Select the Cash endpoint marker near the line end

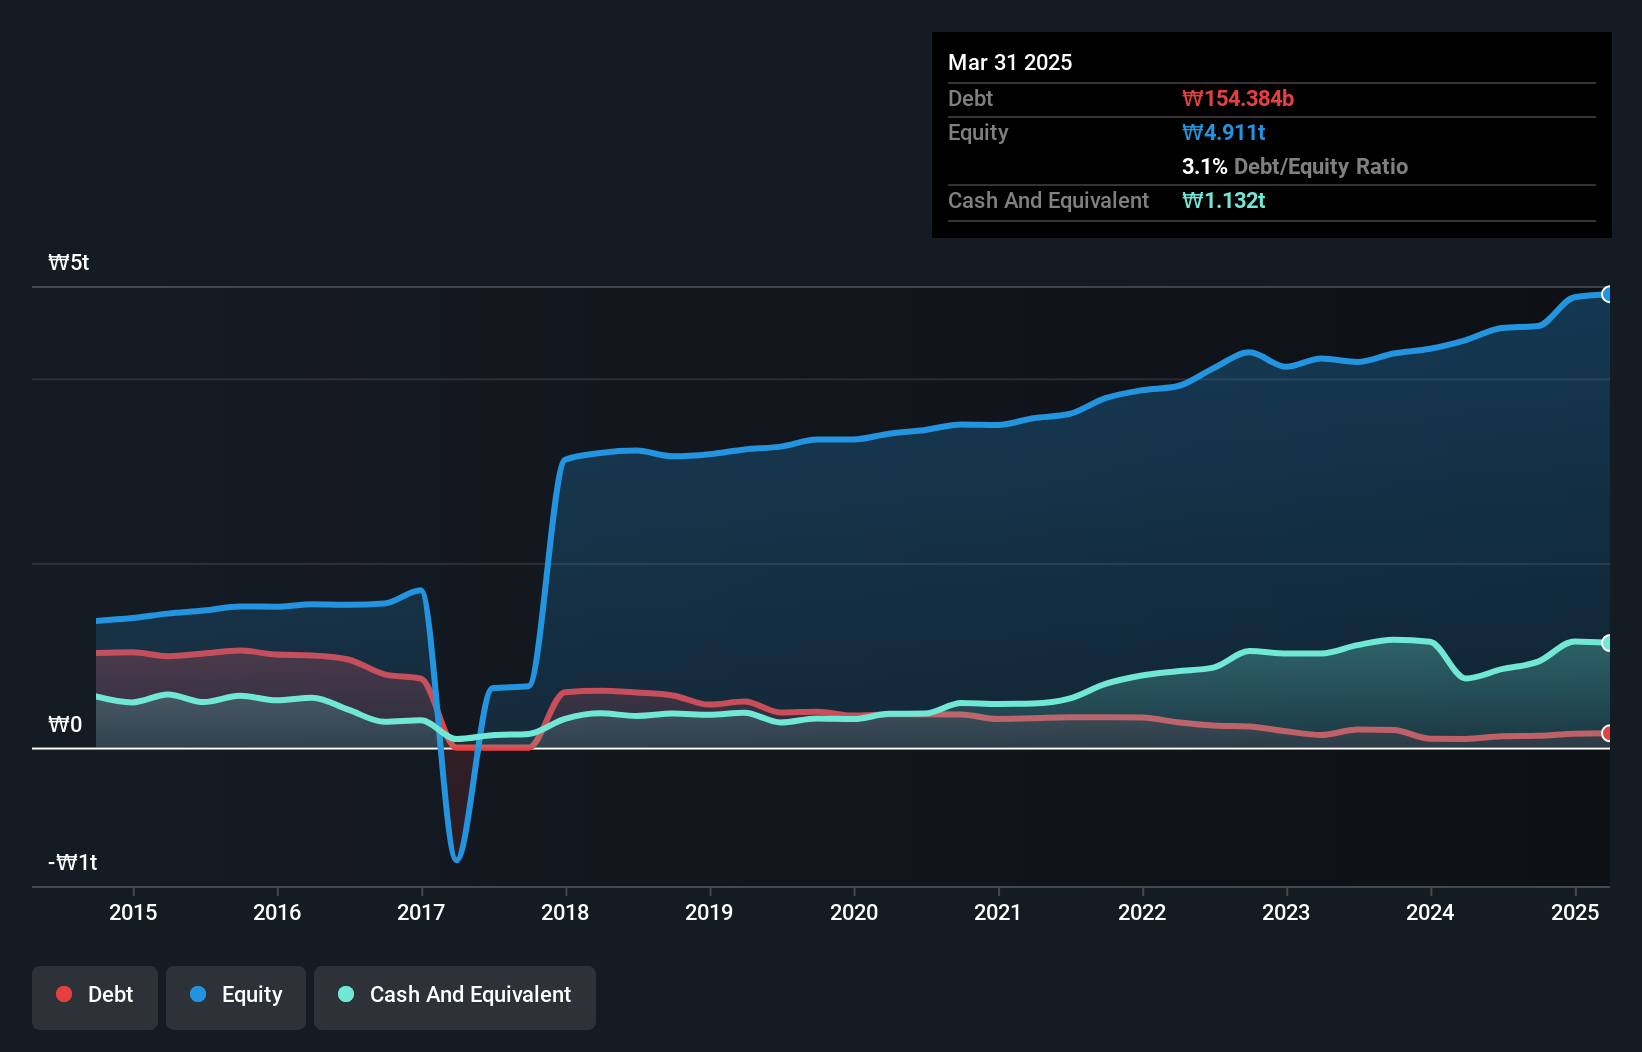click(1607, 643)
